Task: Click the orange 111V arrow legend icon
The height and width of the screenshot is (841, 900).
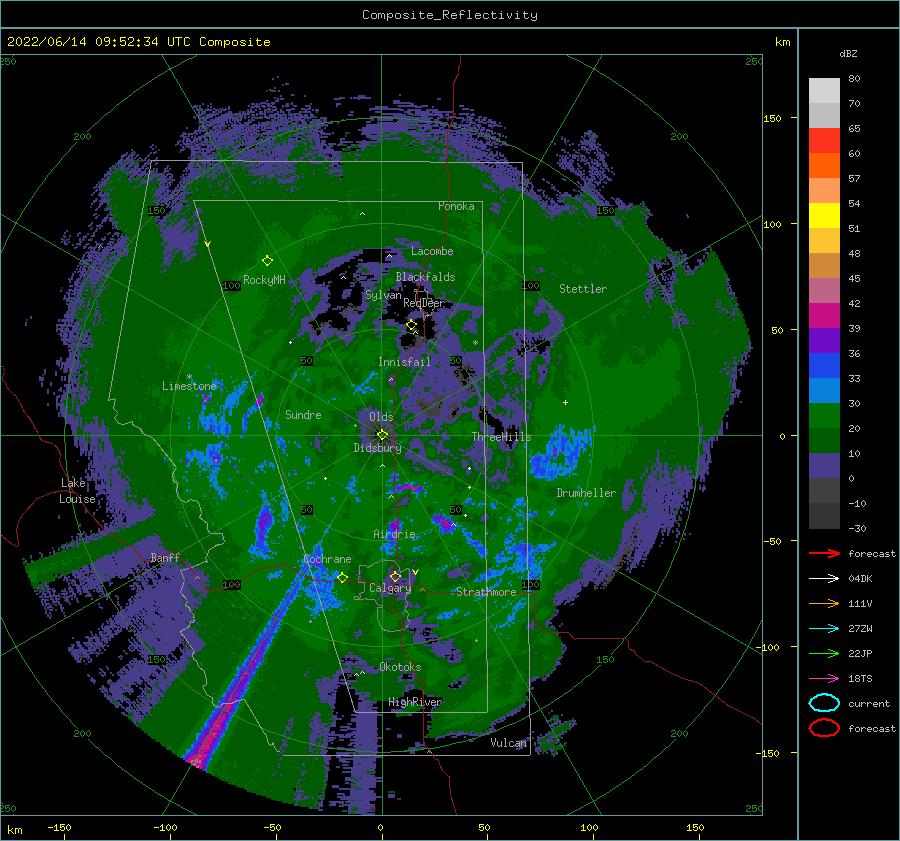Action: click(x=824, y=603)
